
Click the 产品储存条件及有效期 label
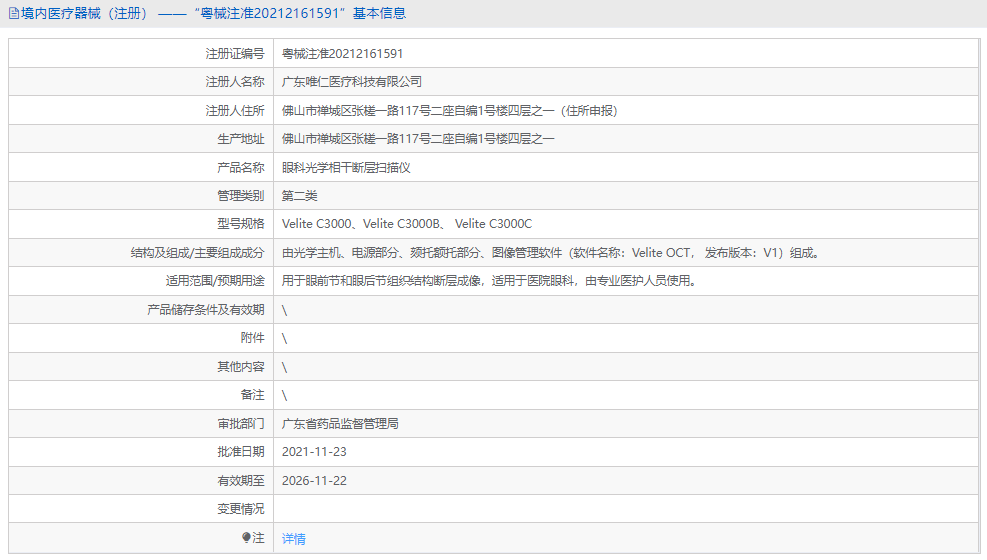206,310
